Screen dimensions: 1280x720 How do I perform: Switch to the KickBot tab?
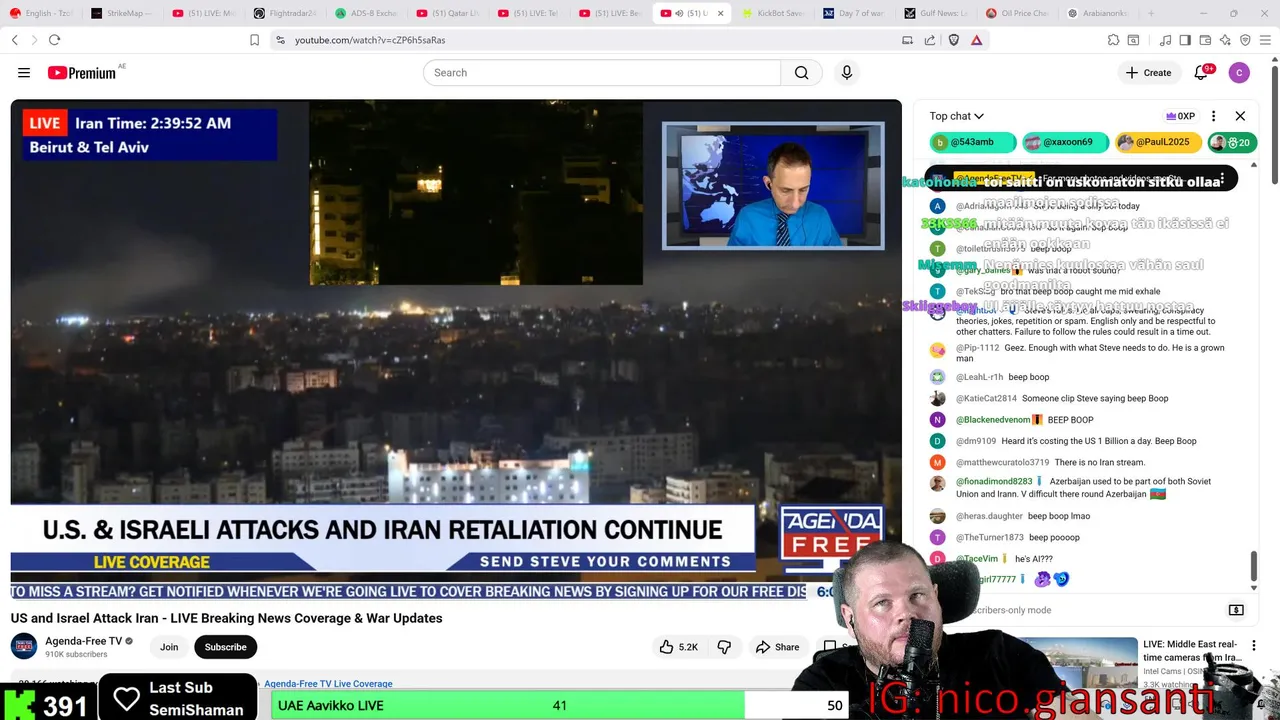point(773,13)
